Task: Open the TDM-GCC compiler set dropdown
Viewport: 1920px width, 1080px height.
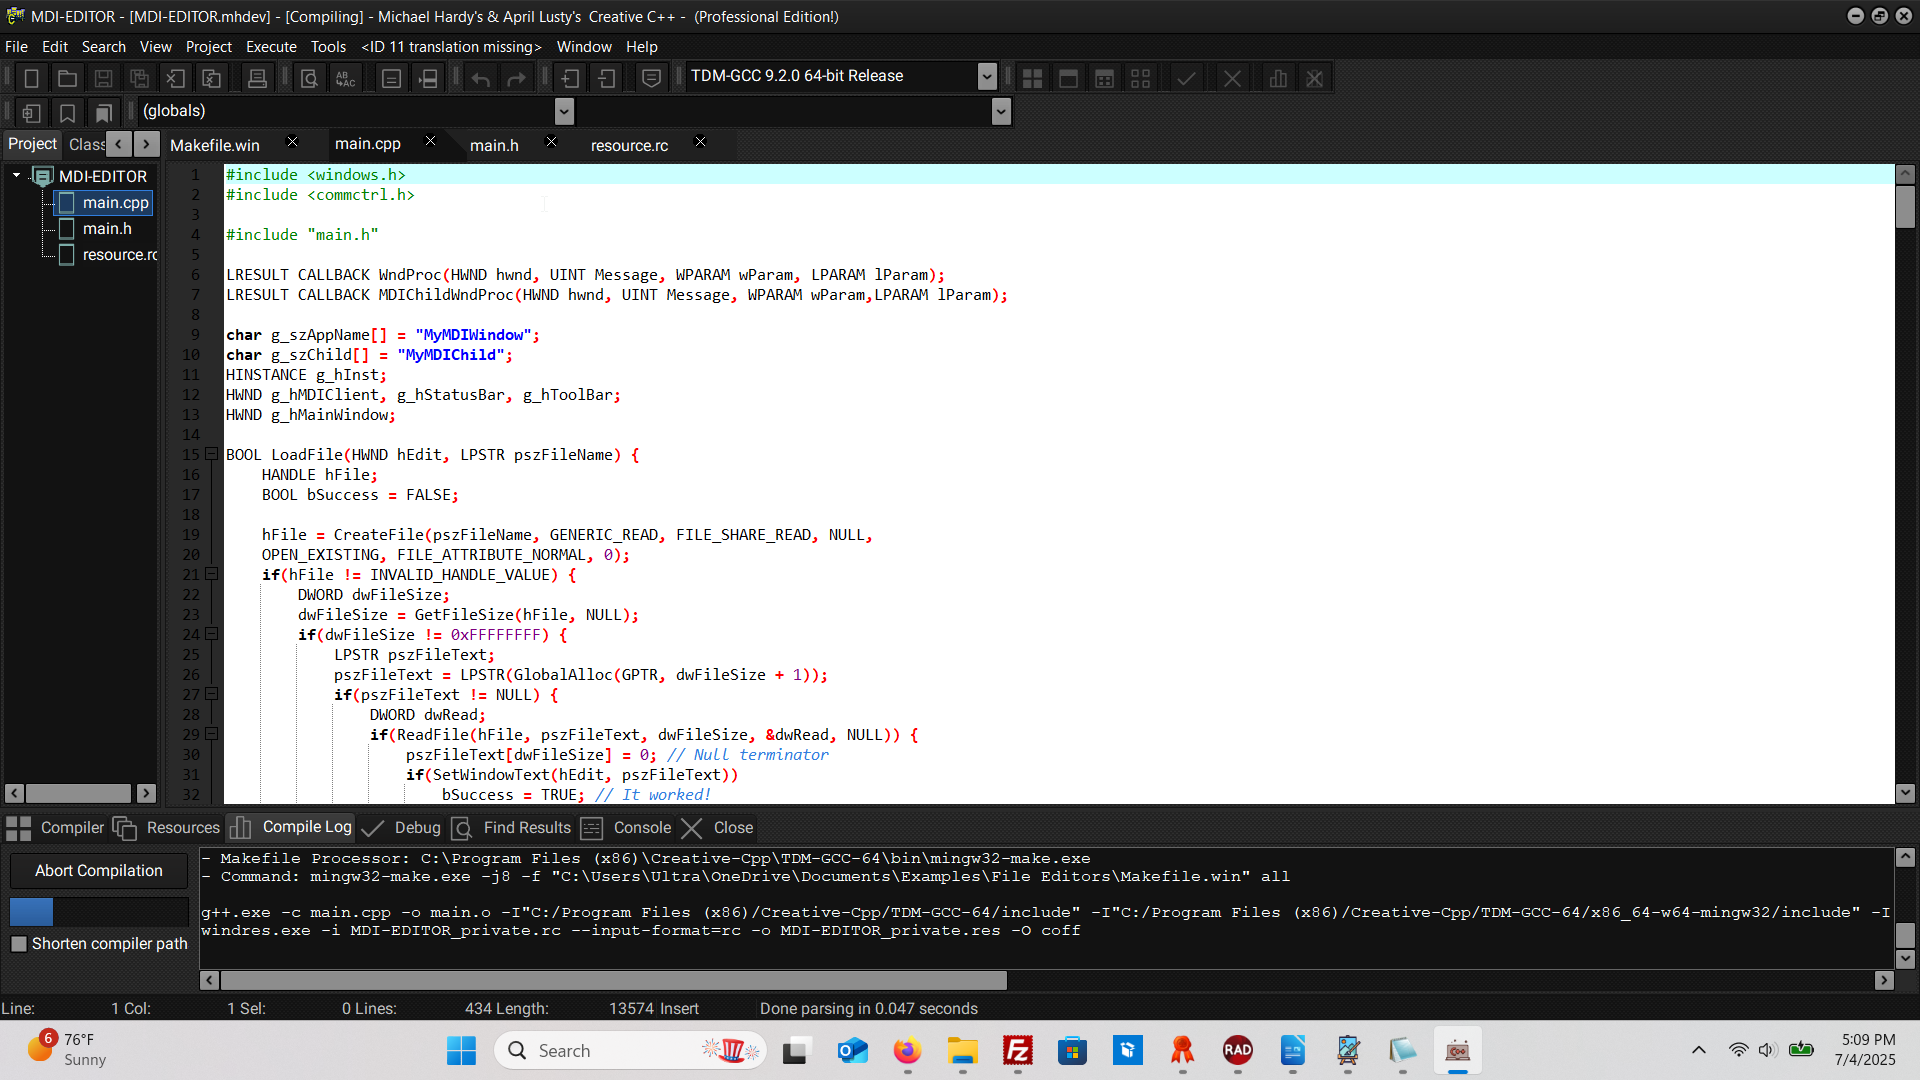Action: pyautogui.click(x=987, y=76)
